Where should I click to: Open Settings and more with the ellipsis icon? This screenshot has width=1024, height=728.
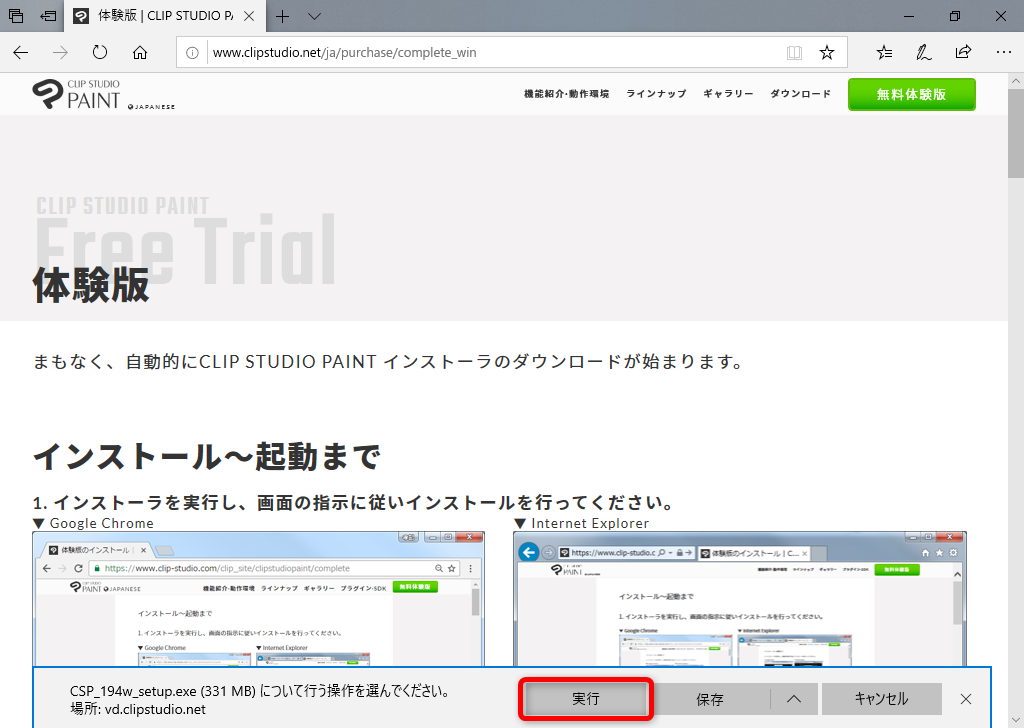[1004, 52]
